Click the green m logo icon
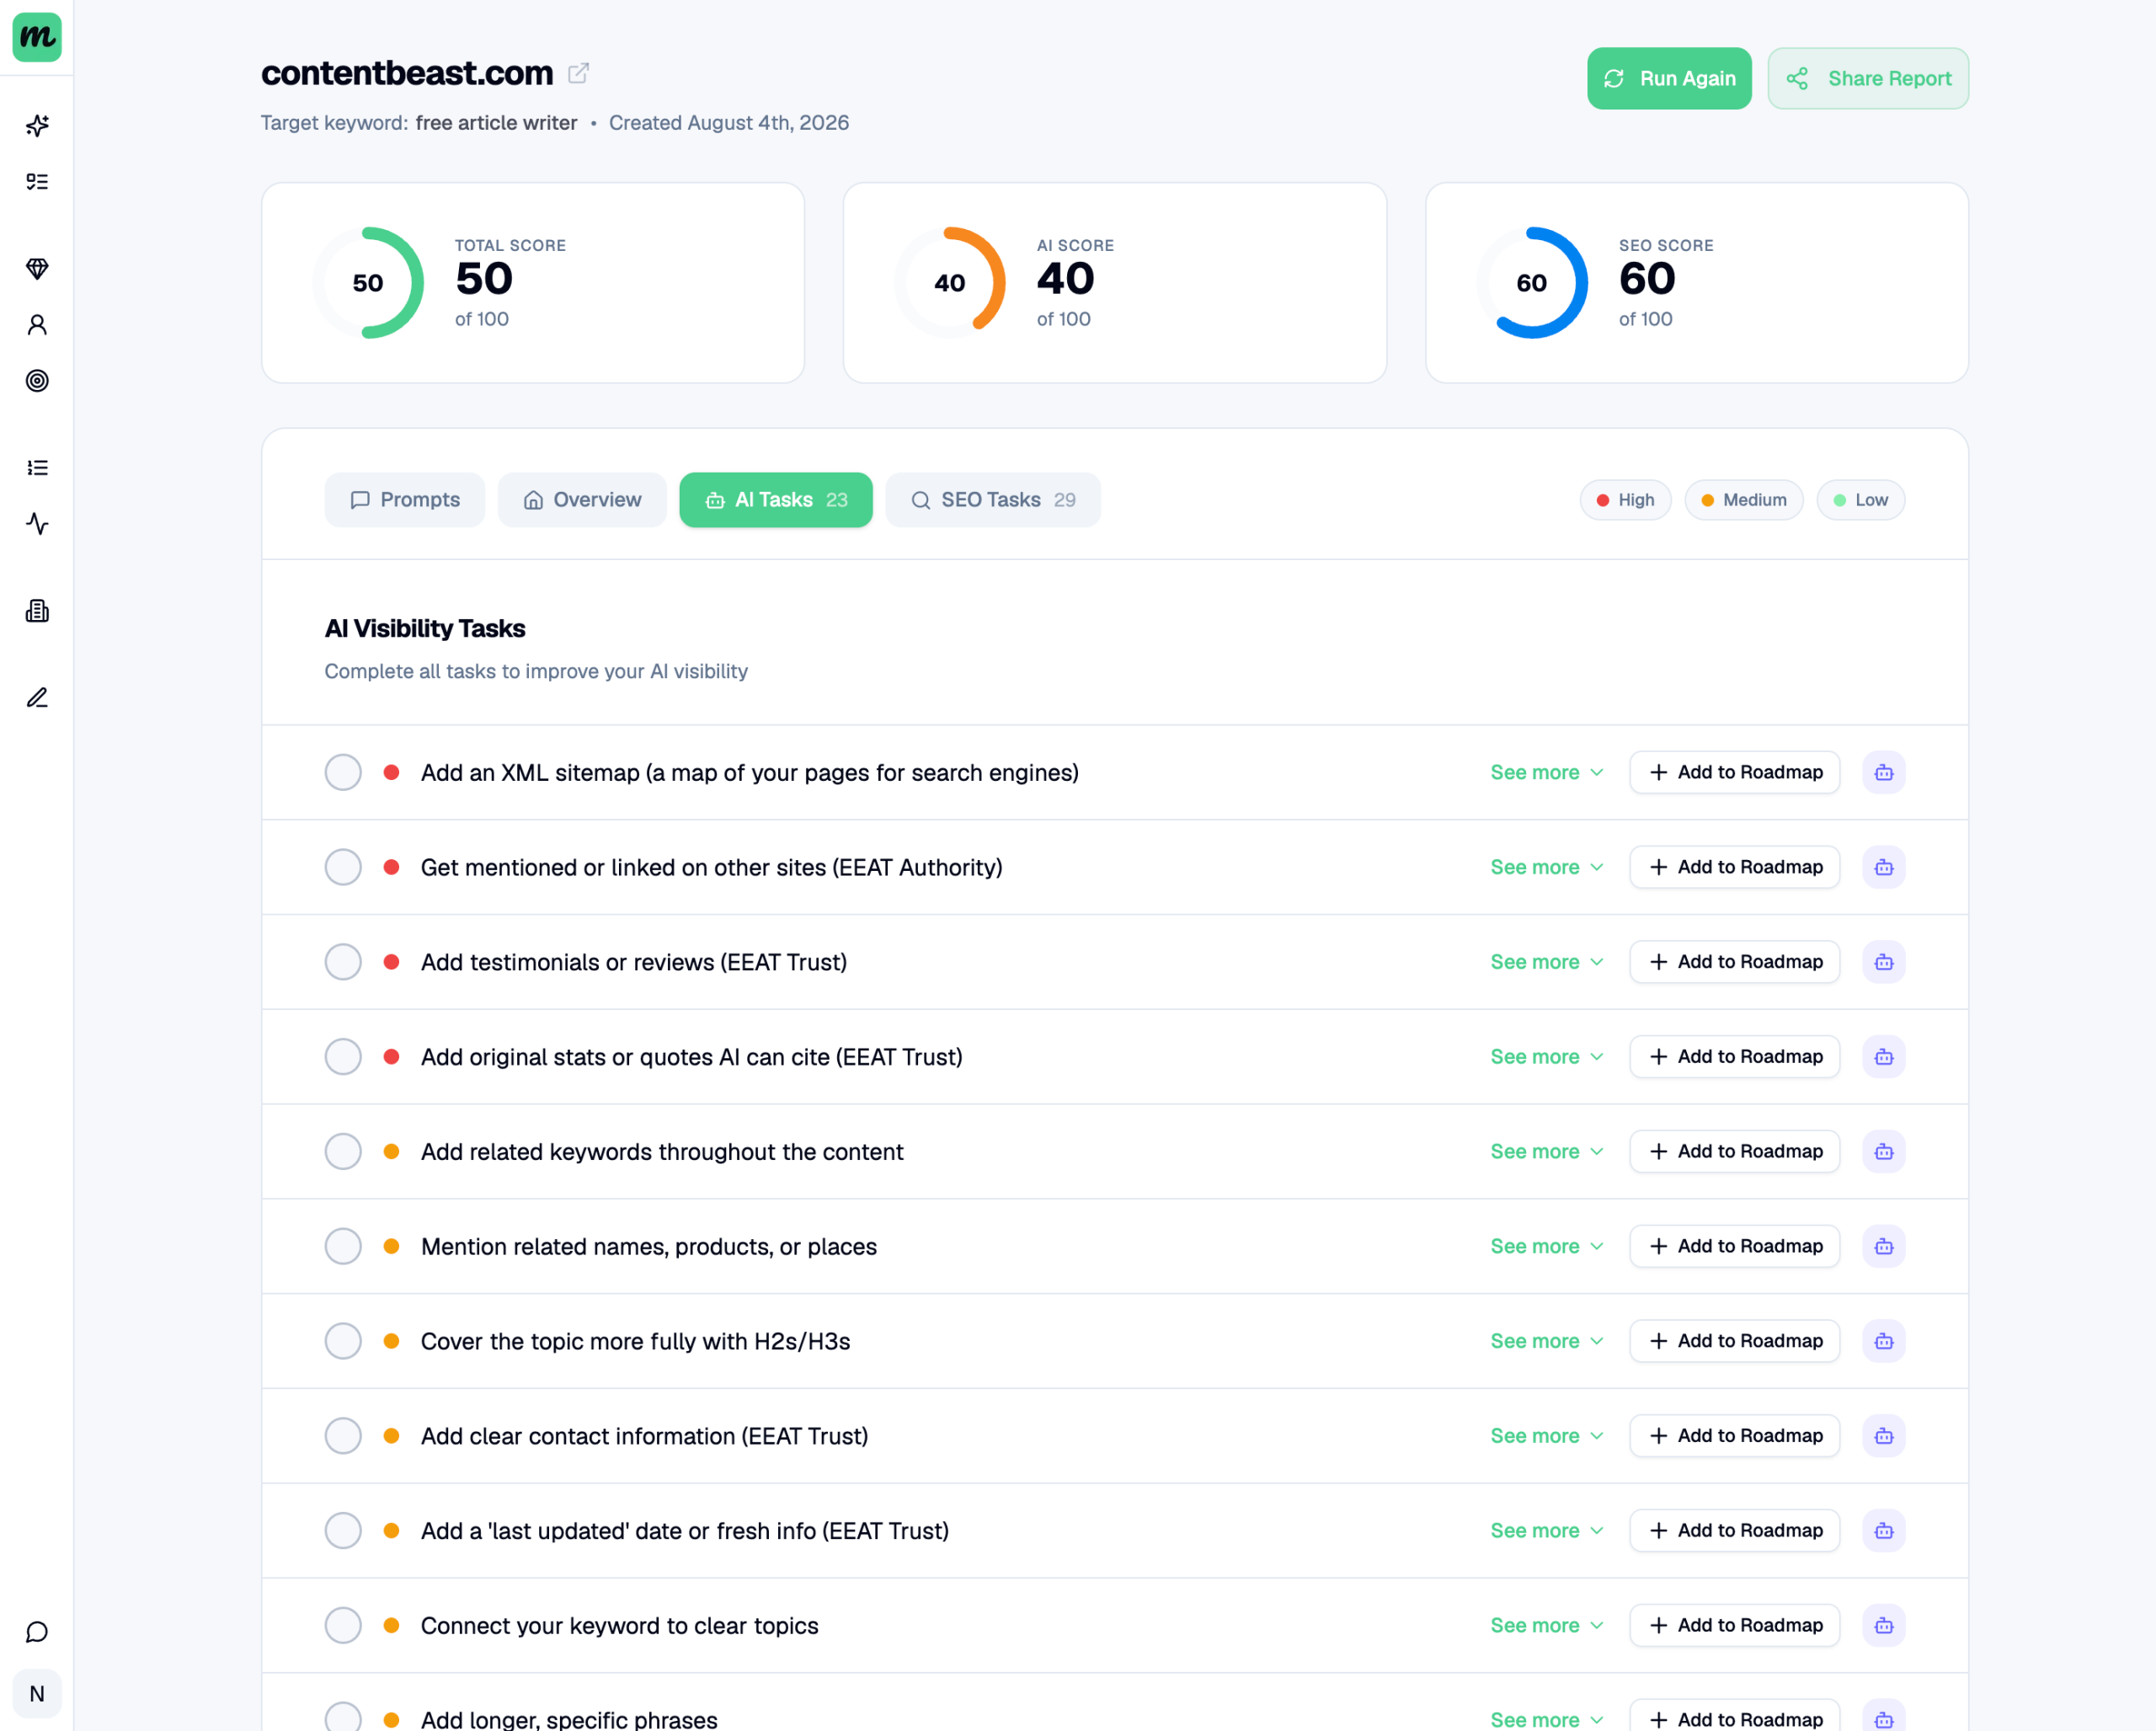Screen dimensions: 2156x1731 point(37,37)
